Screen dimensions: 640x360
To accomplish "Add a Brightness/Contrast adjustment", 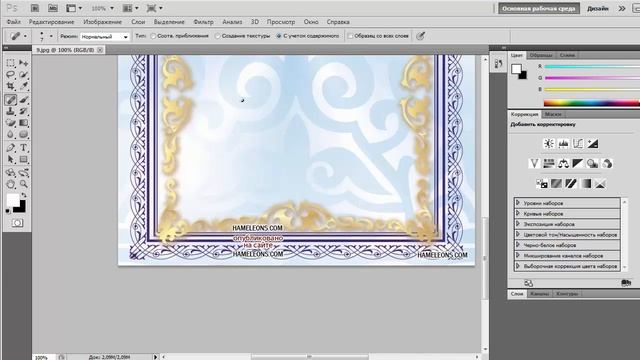I will (549, 144).
